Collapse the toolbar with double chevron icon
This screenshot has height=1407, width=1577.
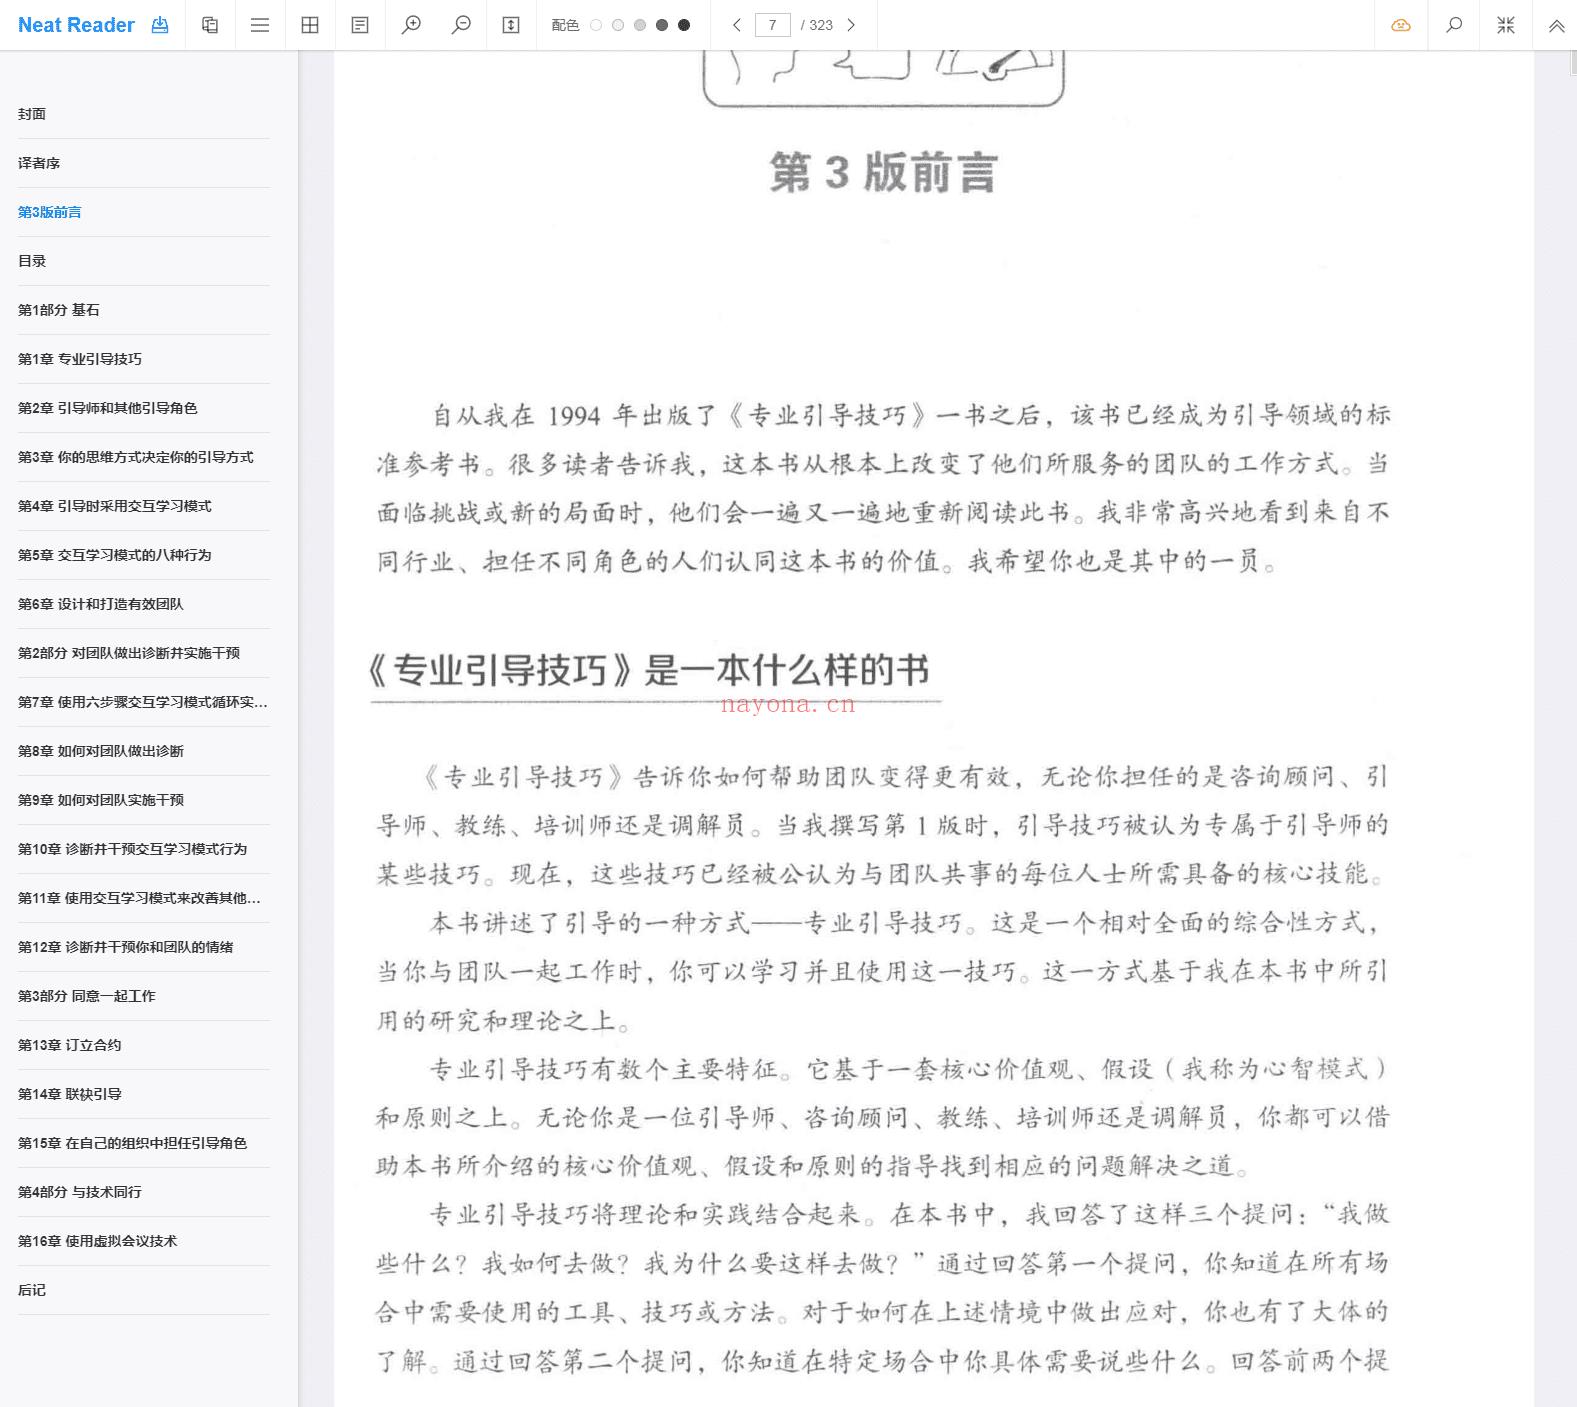tap(1557, 26)
